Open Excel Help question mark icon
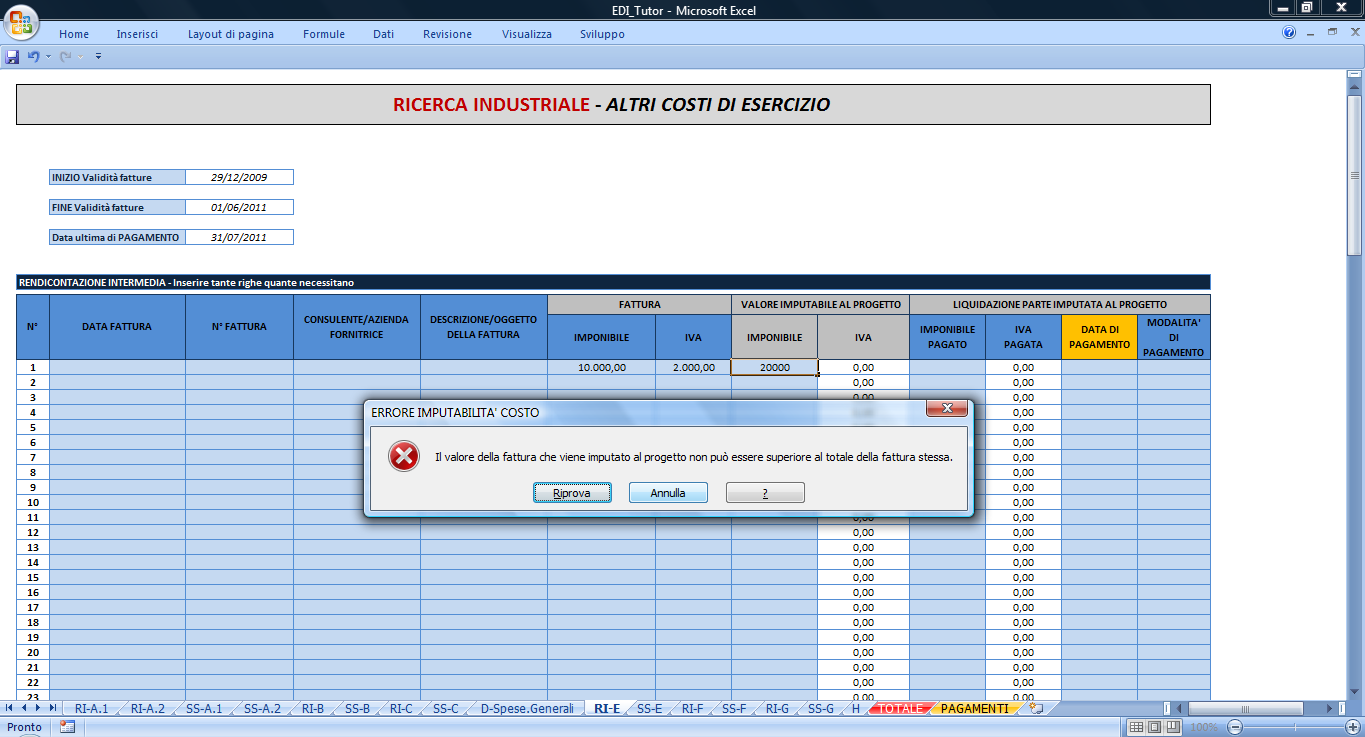 click(1289, 33)
